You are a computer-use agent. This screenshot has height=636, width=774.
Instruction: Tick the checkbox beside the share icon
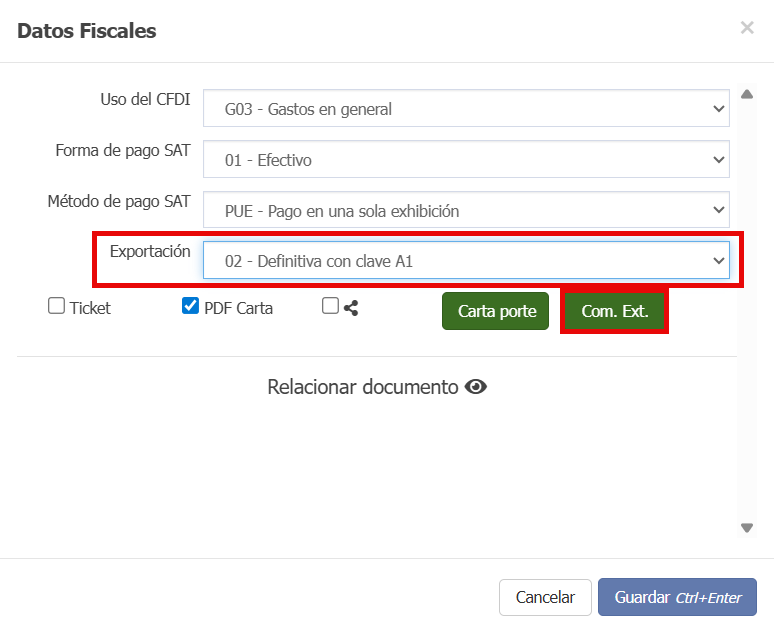pyautogui.click(x=330, y=307)
